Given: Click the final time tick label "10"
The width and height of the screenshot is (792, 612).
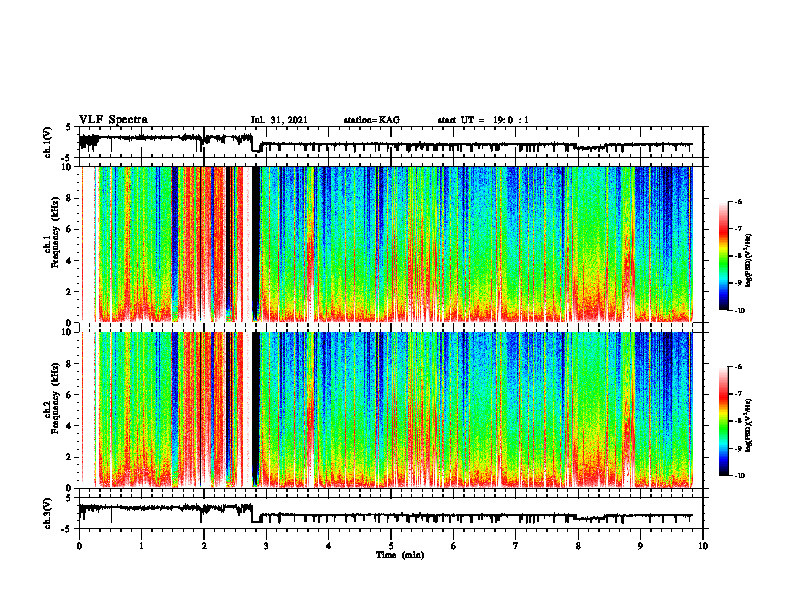Looking at the screenshot, I should coord(703,546).
